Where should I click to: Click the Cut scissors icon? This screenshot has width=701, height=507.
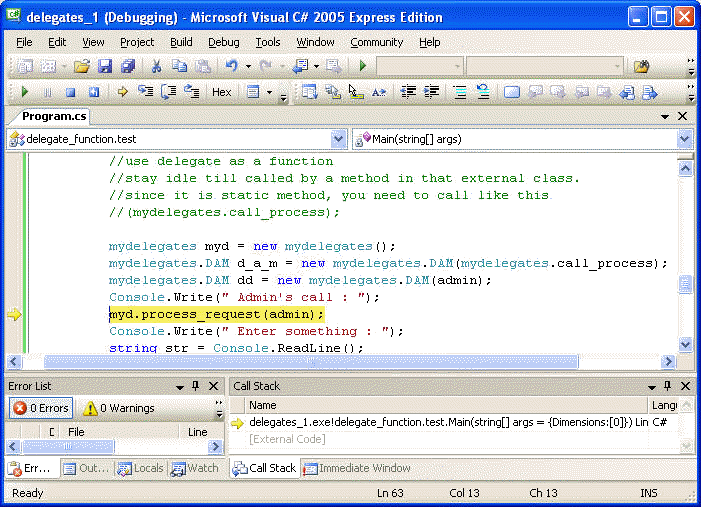(x=156, y=66)
